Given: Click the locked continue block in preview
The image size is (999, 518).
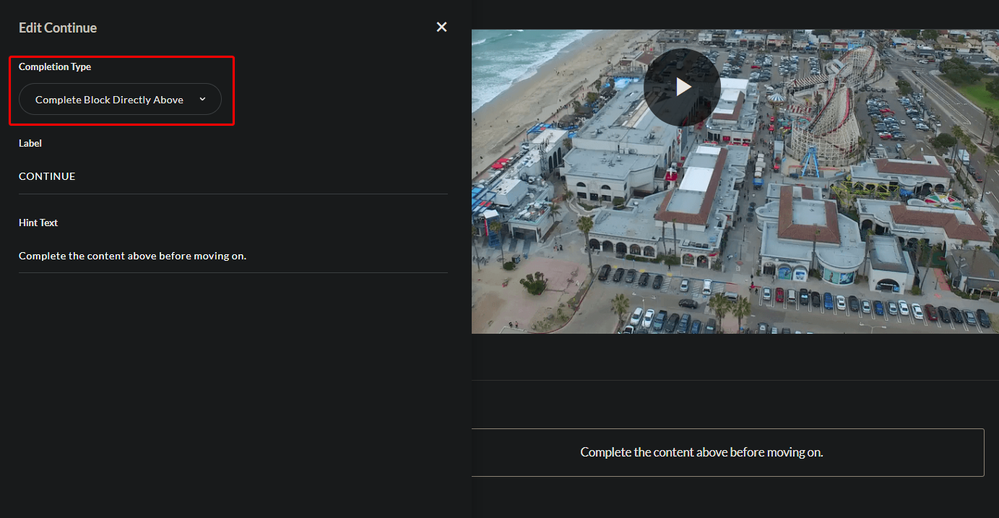Looking at the screenshot, I should click(728, 452).
